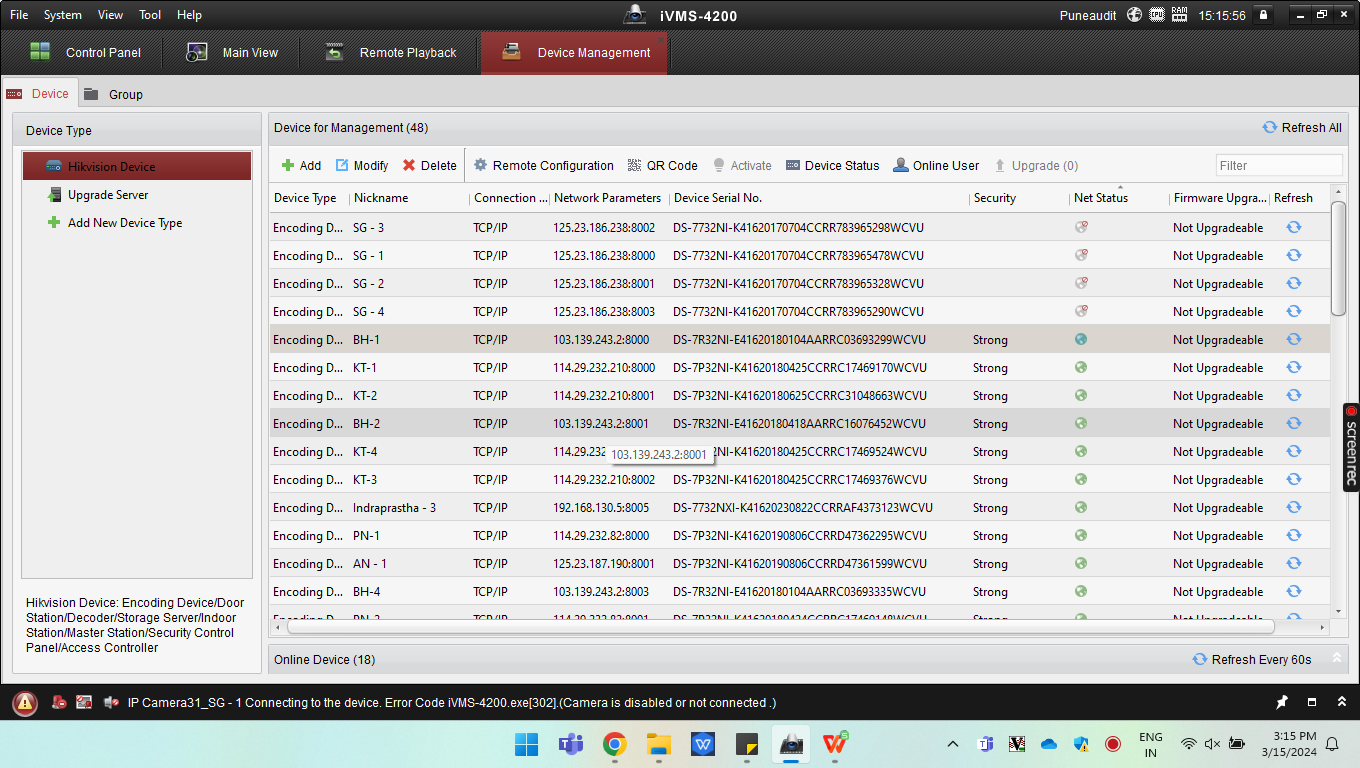1360x768 pixels.
Task: Click the Filter input field
Action: tap(1279, 166)
